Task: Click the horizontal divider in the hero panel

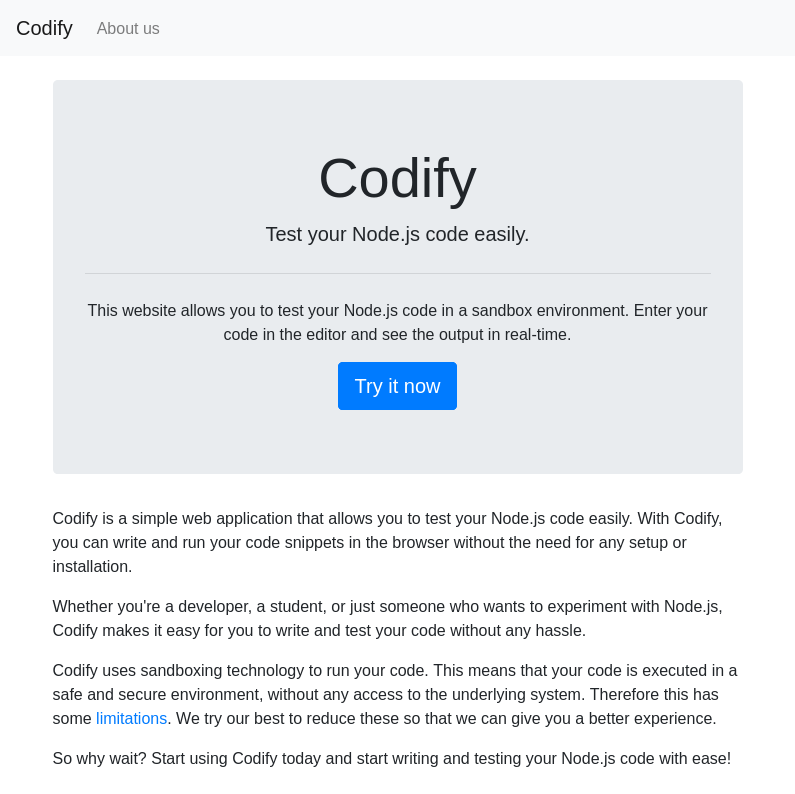Action: point(397,273)
